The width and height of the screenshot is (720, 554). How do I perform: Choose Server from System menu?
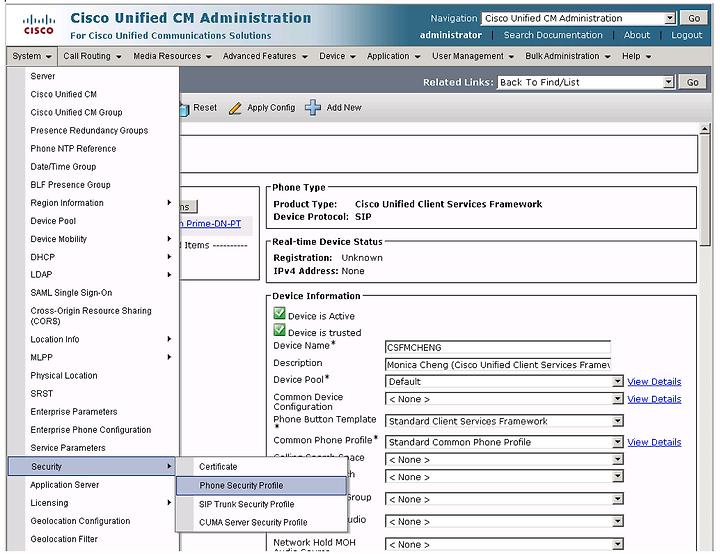(x=43, y=76)
